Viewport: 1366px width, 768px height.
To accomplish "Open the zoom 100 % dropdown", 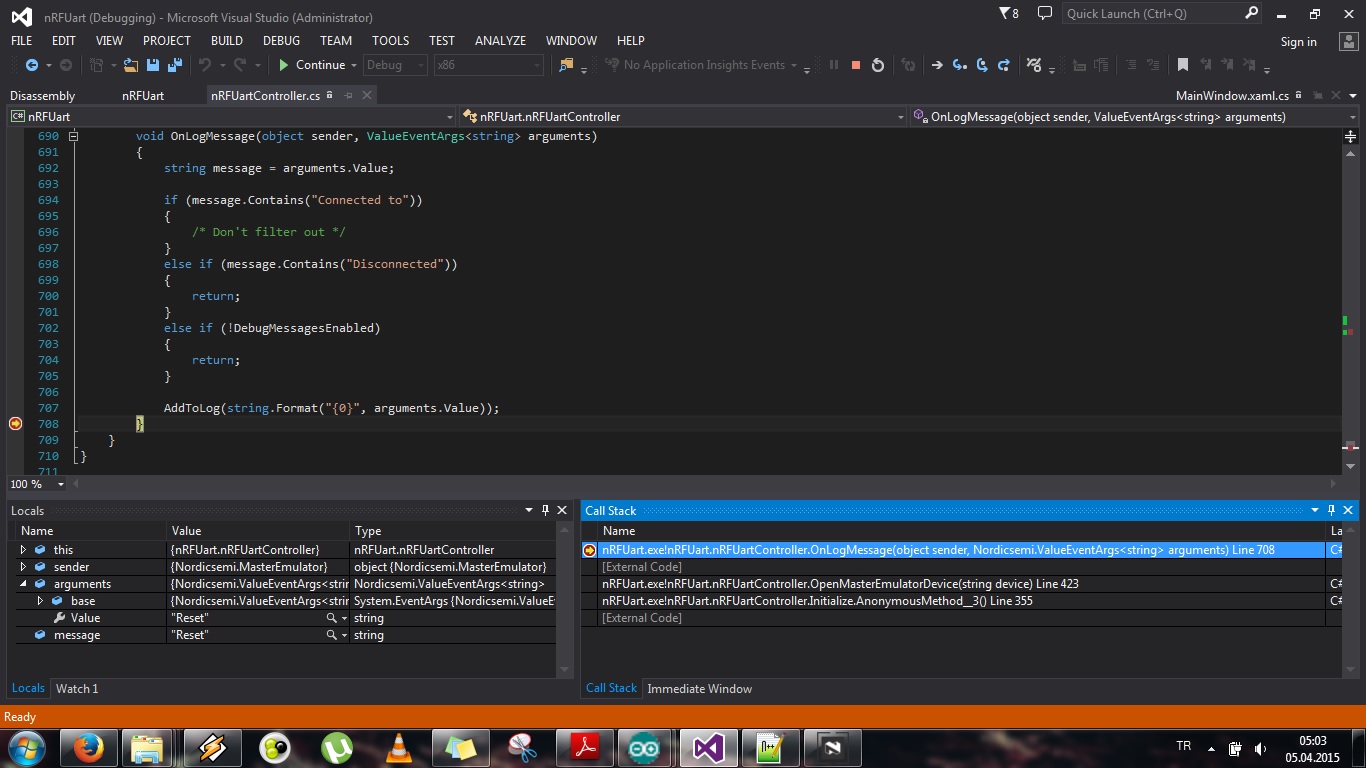I will point(60,484).
